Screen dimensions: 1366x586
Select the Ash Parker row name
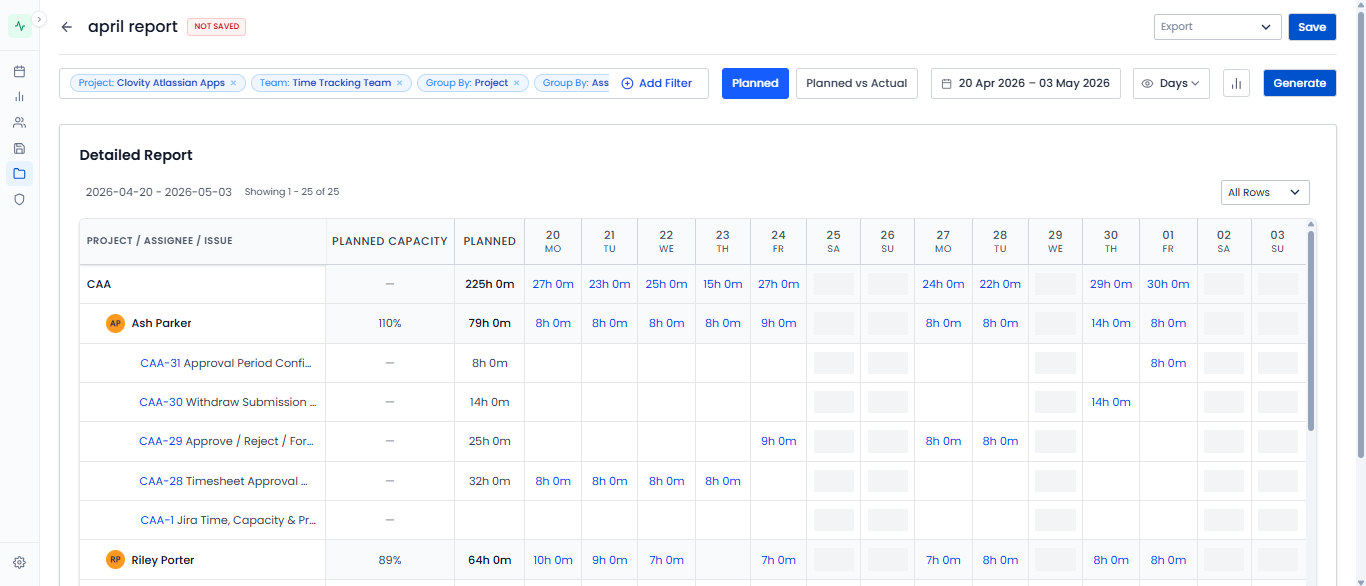pos(161,323)
